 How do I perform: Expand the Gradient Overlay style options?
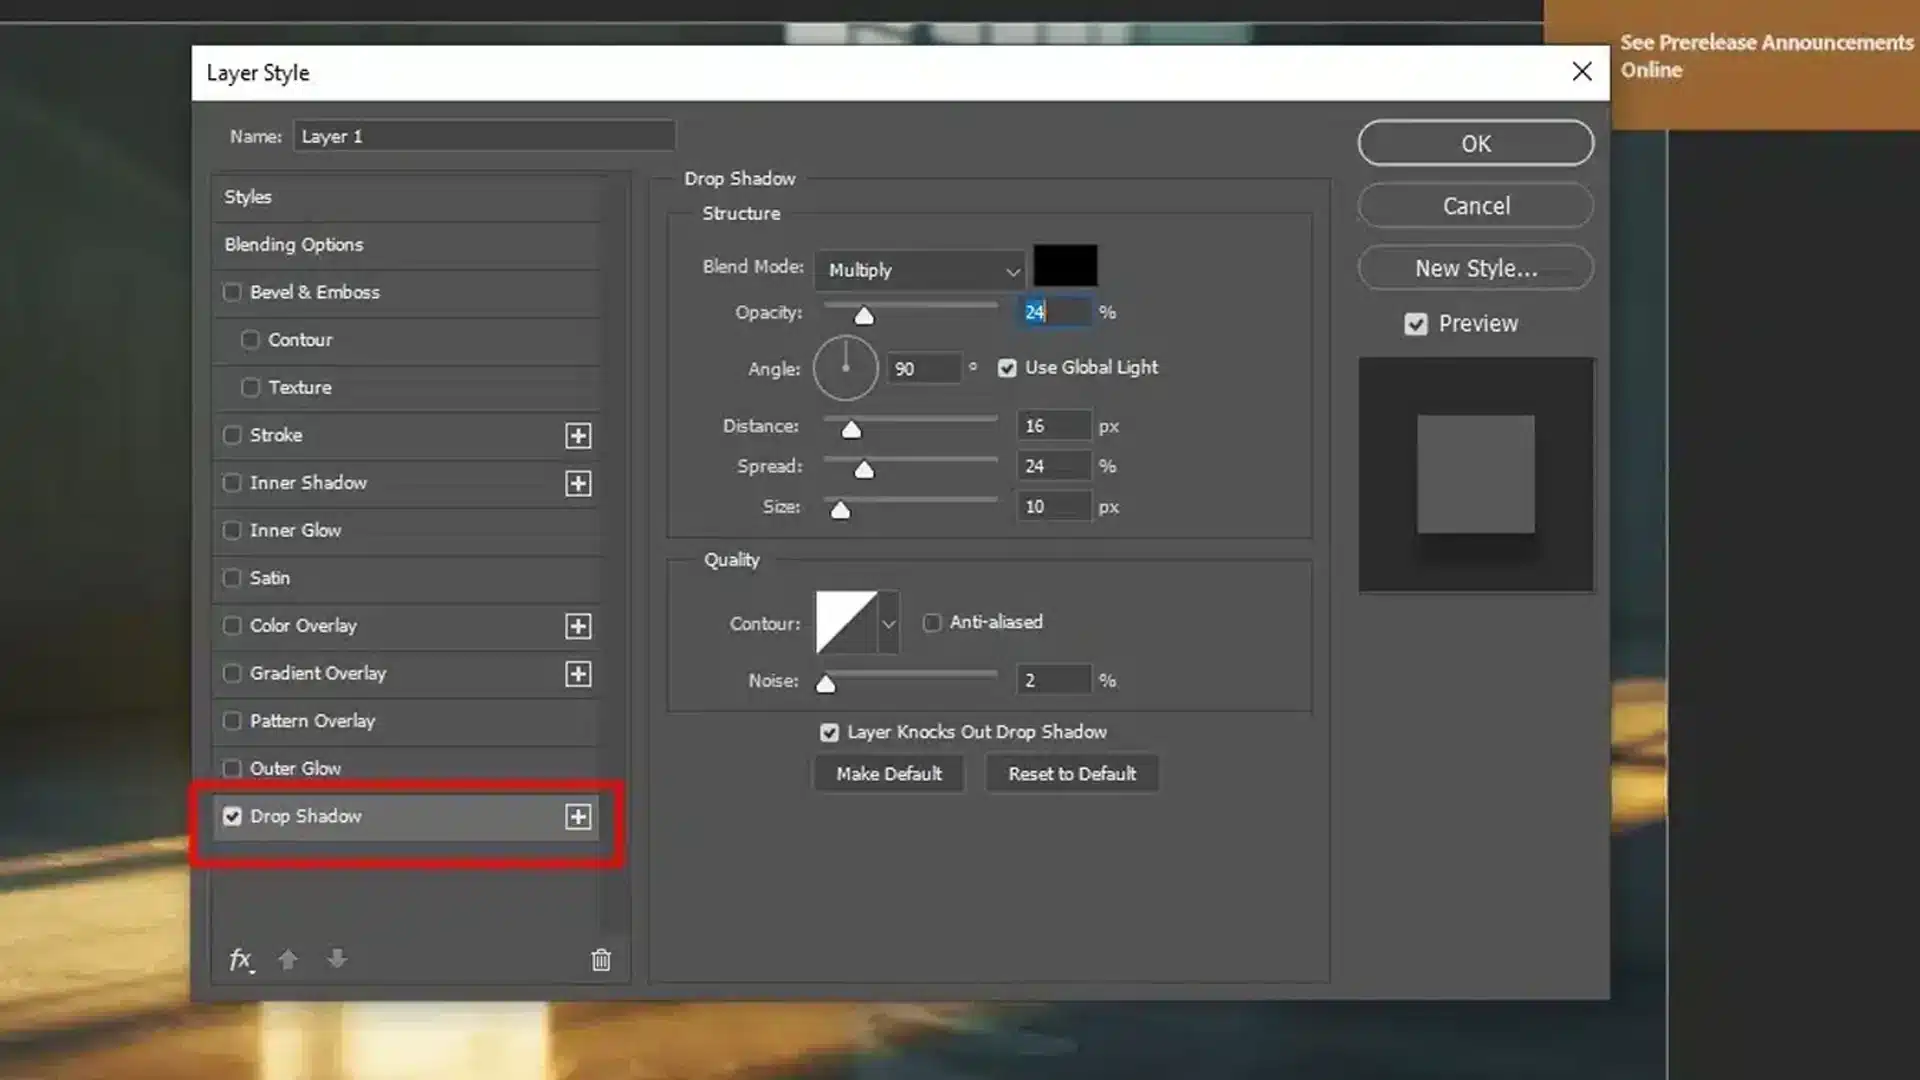[x=578, y=673]
